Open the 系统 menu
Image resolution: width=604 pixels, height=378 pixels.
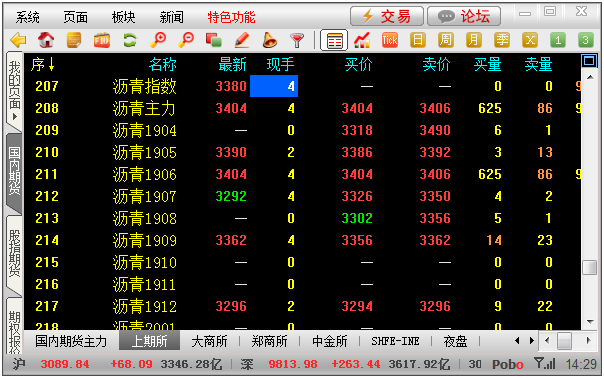click(28, 17)
